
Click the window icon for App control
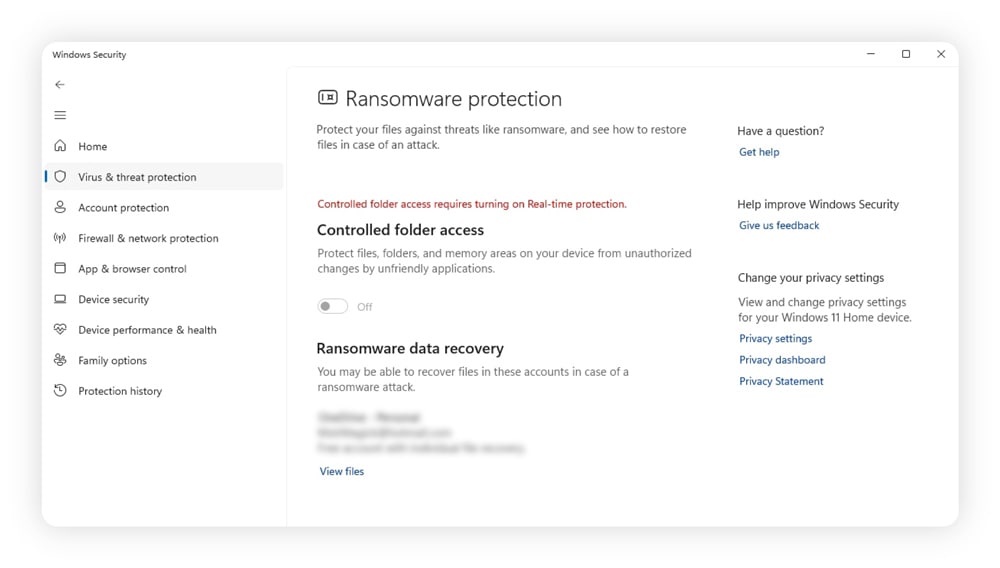[x=60, y=268]
